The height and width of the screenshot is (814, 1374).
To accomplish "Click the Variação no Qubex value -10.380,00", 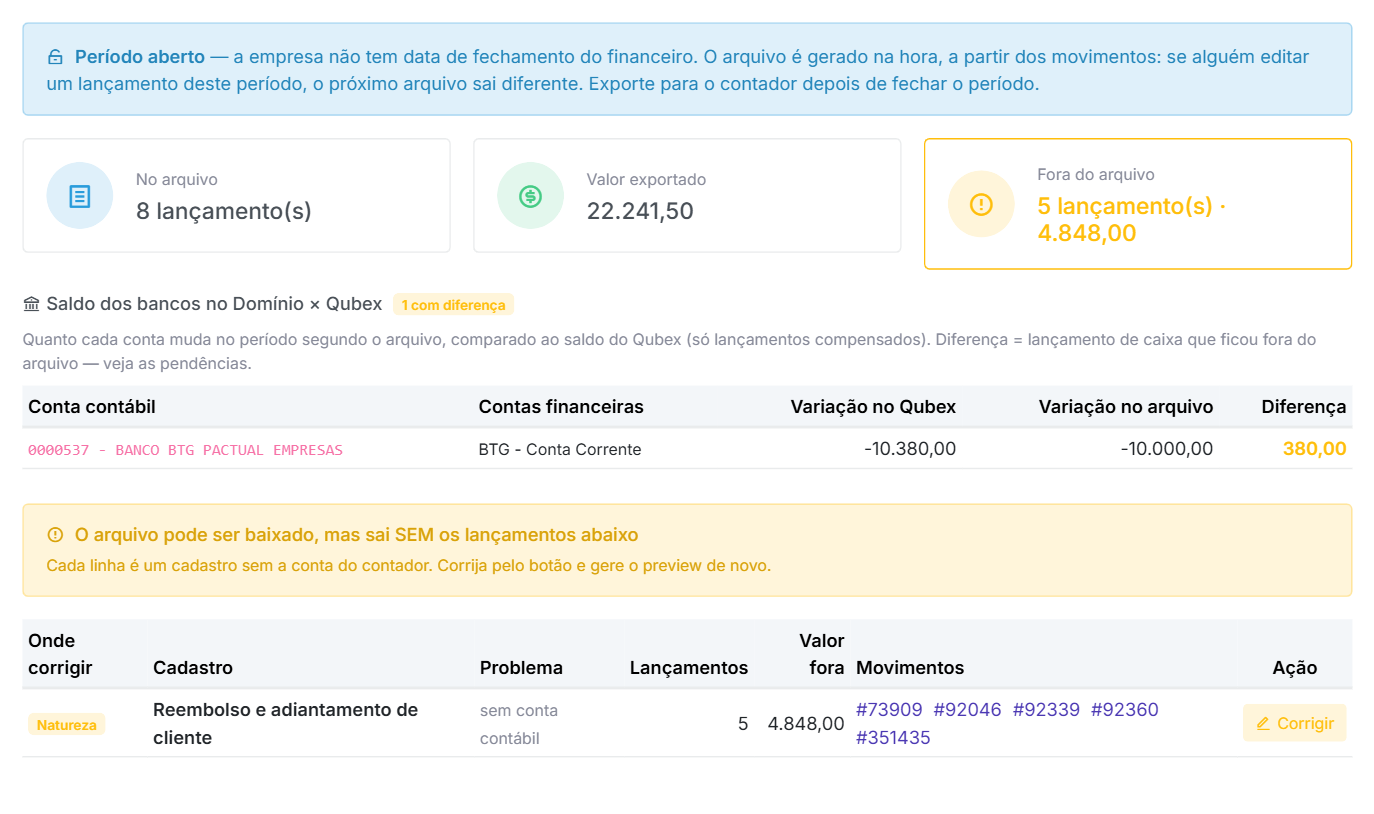I will (x=910, y=449).
